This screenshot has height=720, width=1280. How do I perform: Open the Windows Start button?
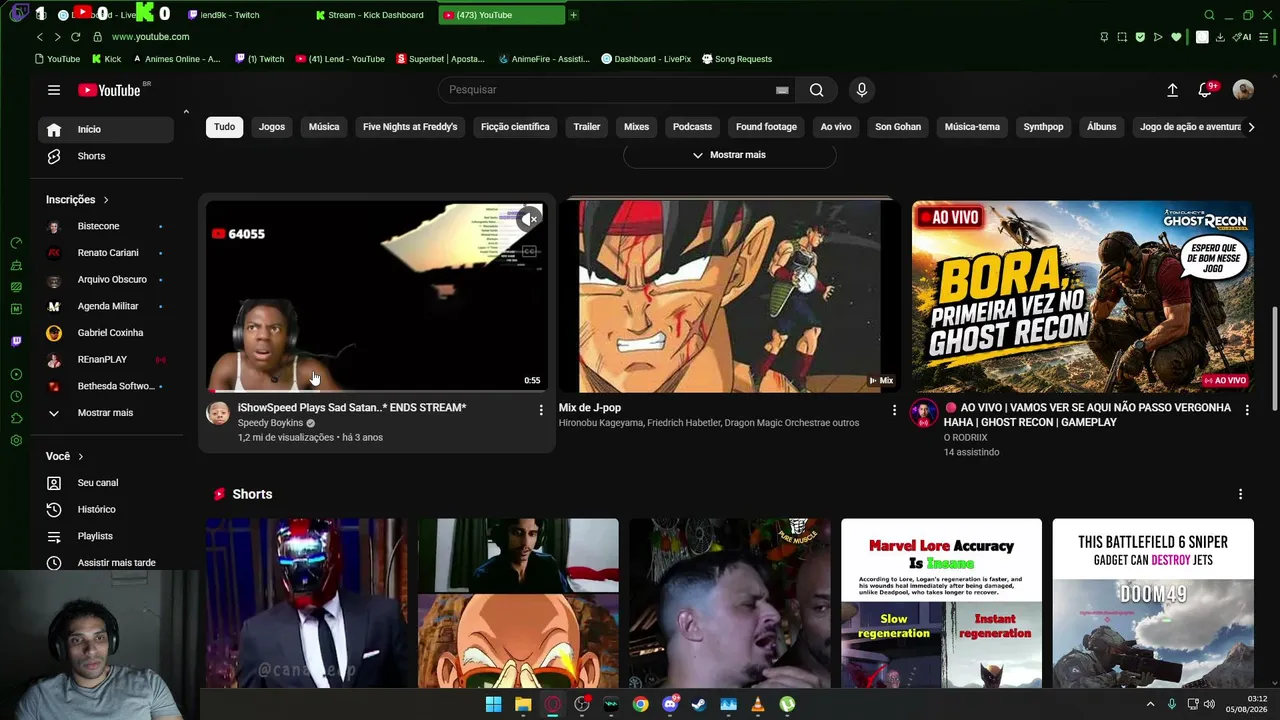click(493, 704)
